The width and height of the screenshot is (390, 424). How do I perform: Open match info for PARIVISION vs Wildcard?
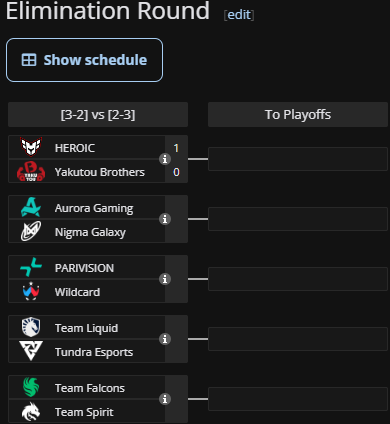pyautogui.click(x=165, y=279)
